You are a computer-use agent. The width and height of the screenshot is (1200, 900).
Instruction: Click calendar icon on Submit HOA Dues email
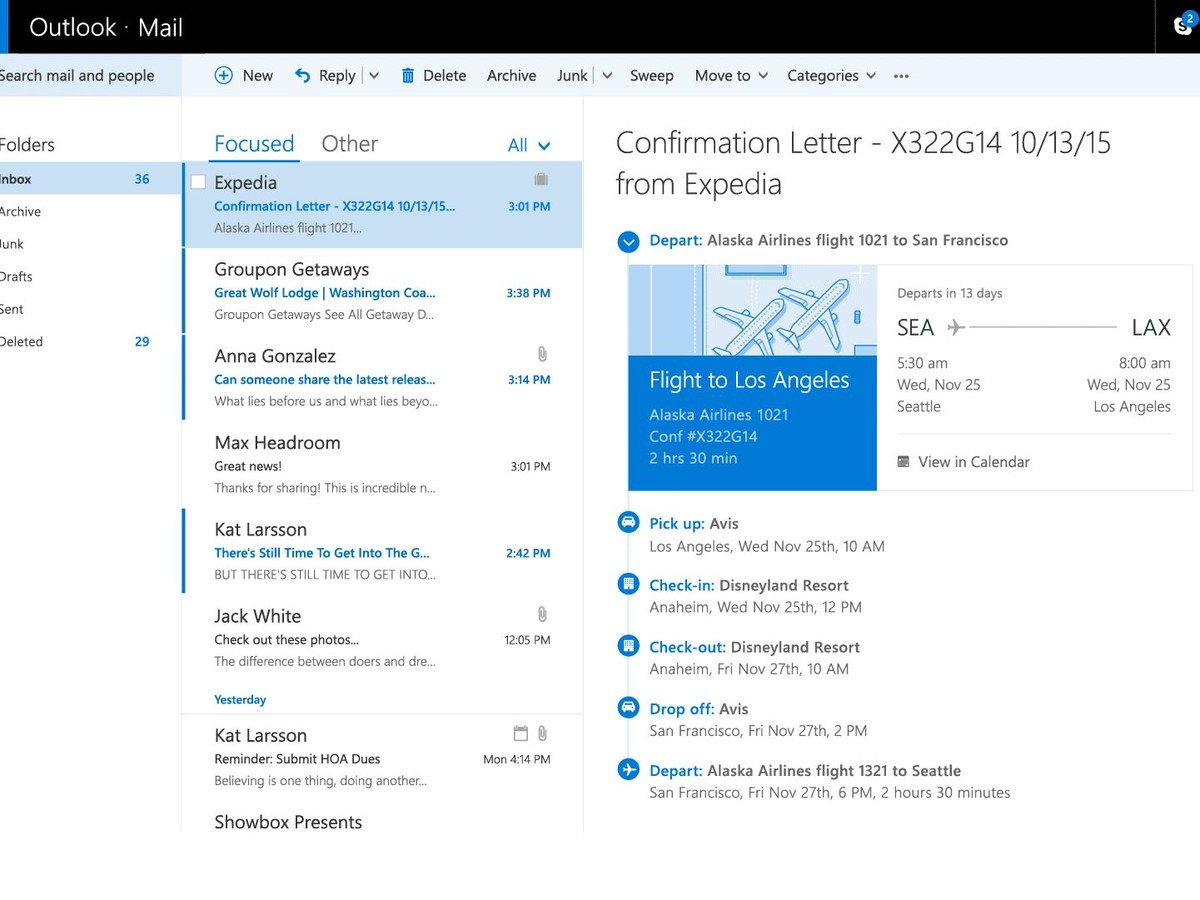coord(520,733)
